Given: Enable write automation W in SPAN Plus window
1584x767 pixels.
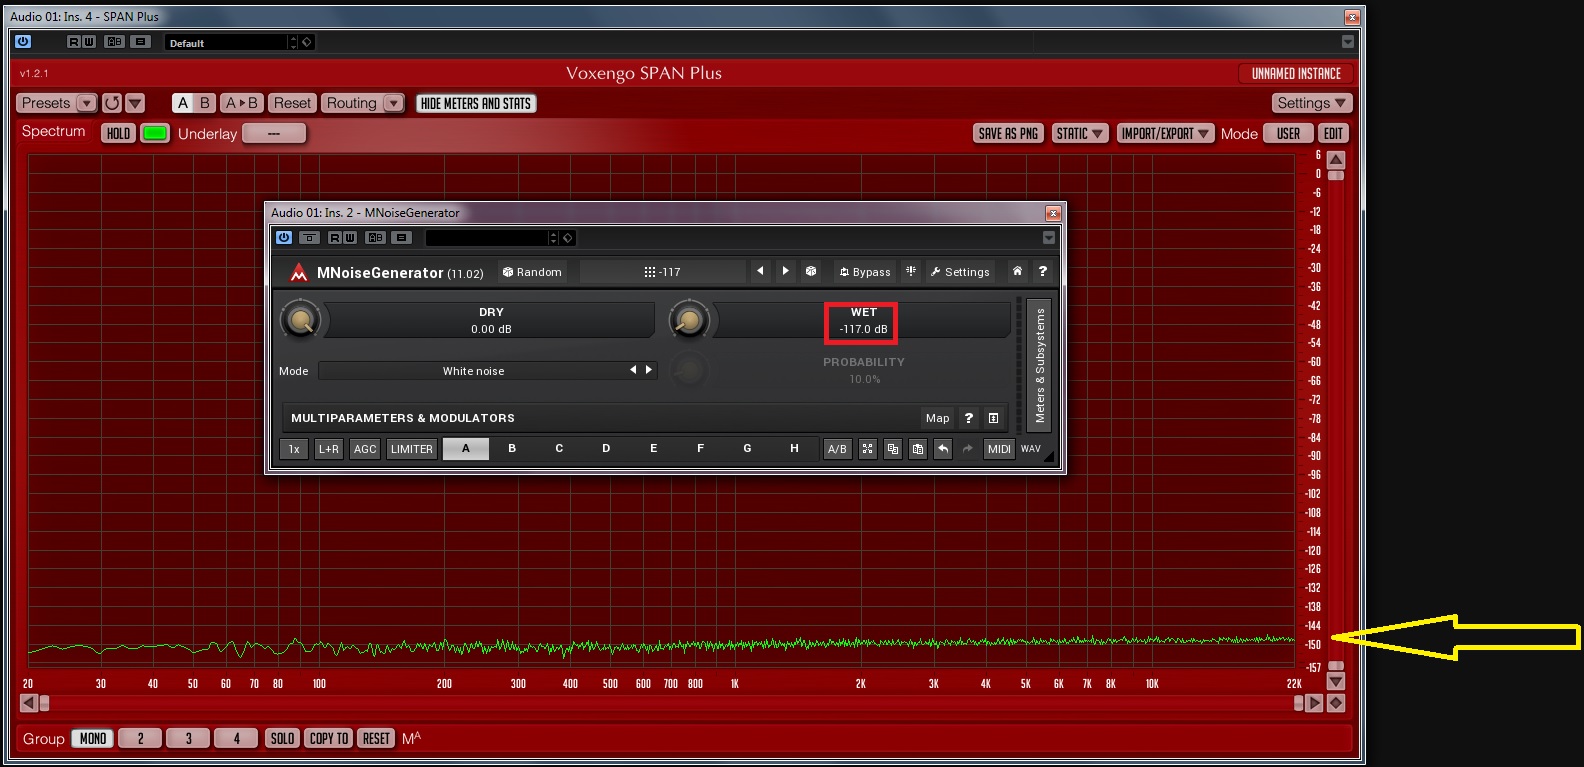Looking at the screenshot, I should coord(89,41).
